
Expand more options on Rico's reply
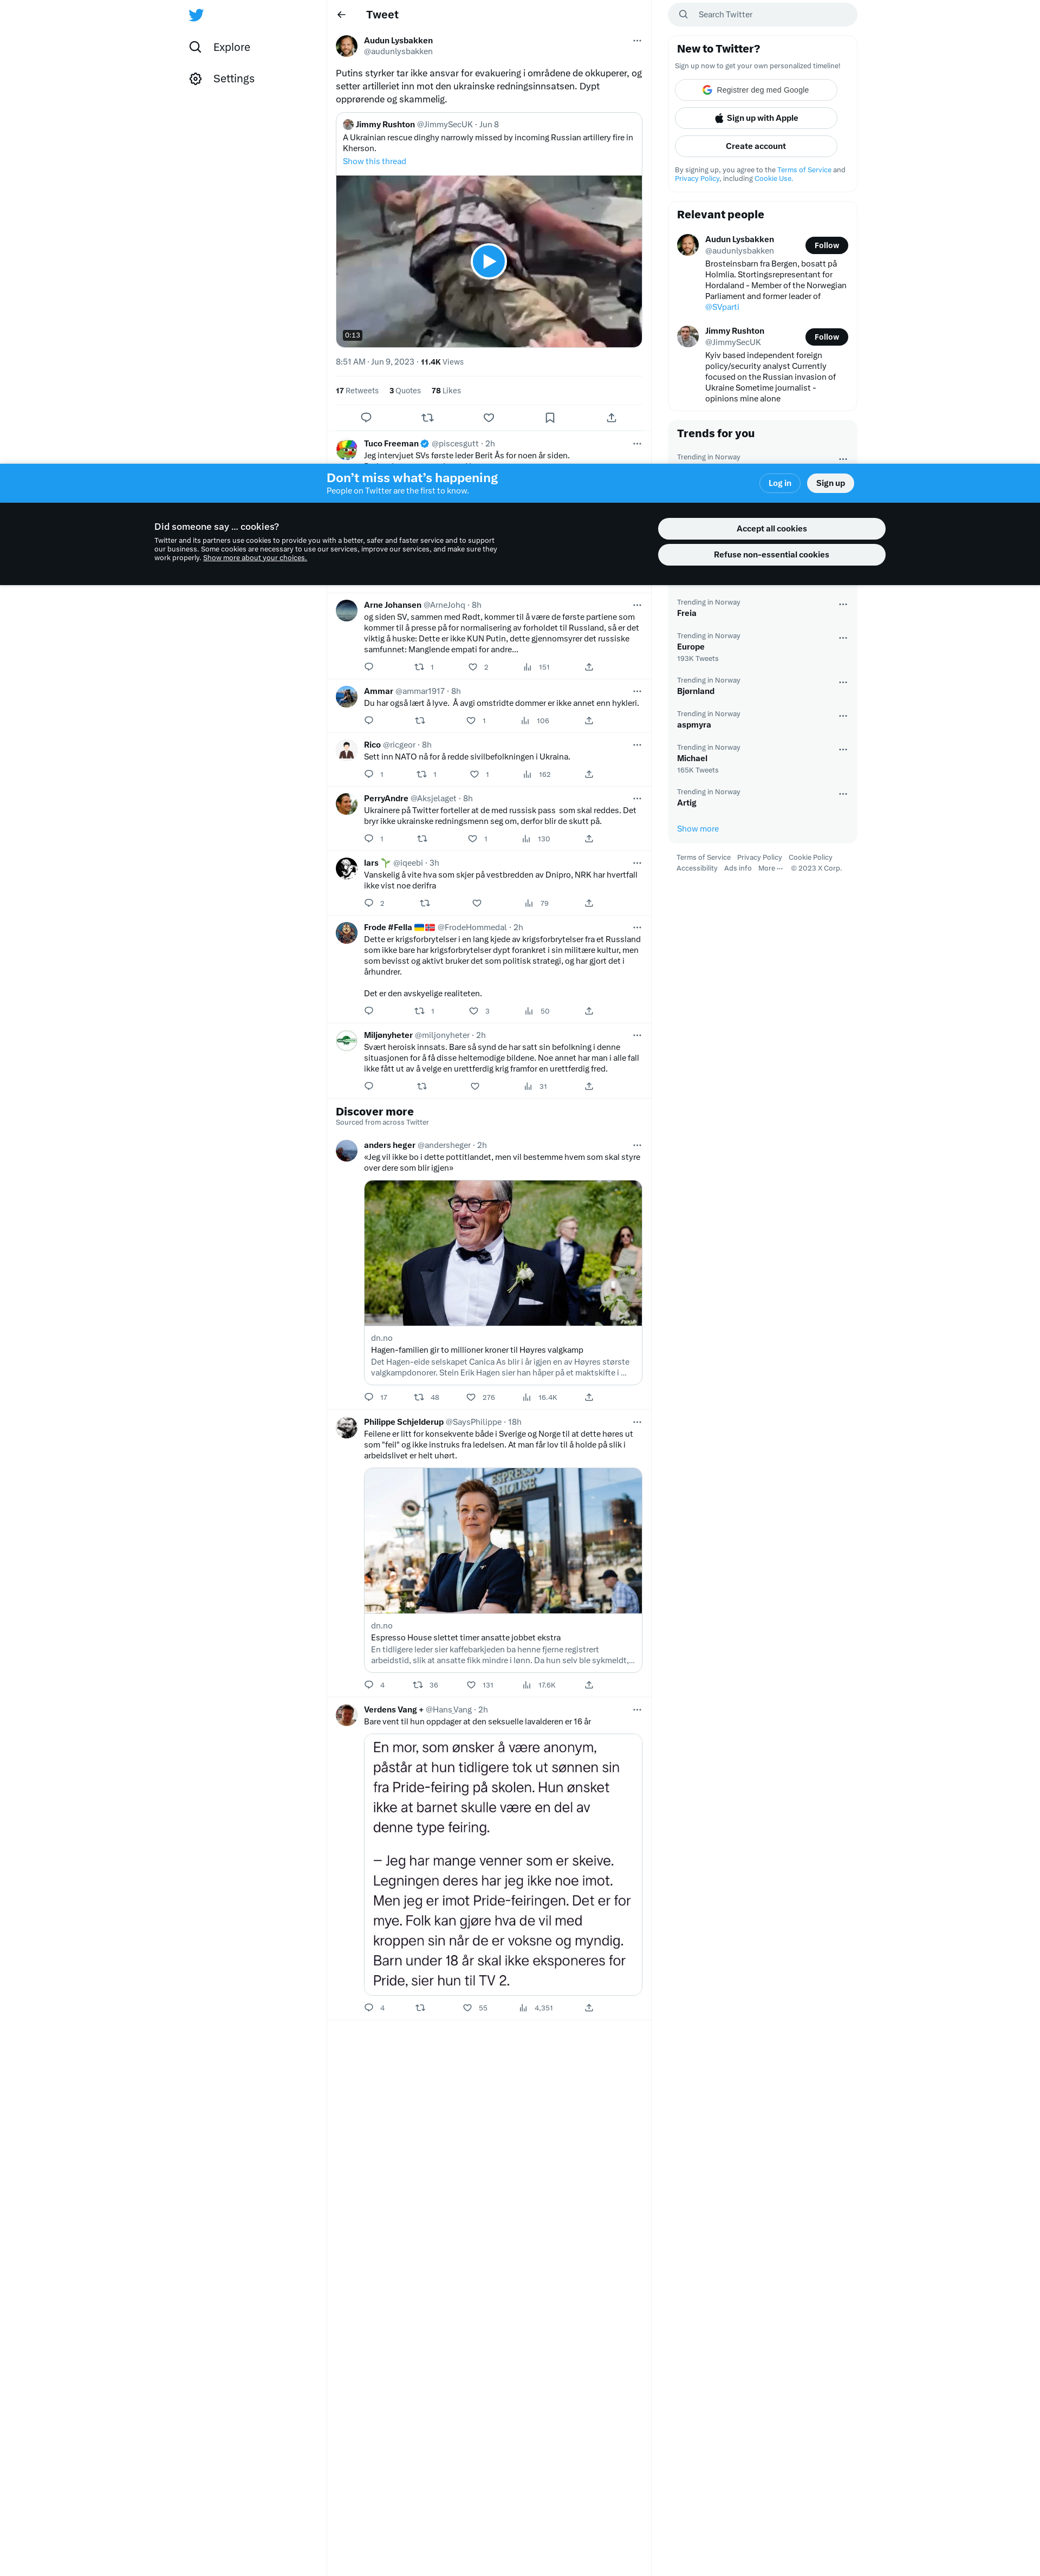[637, 745]
